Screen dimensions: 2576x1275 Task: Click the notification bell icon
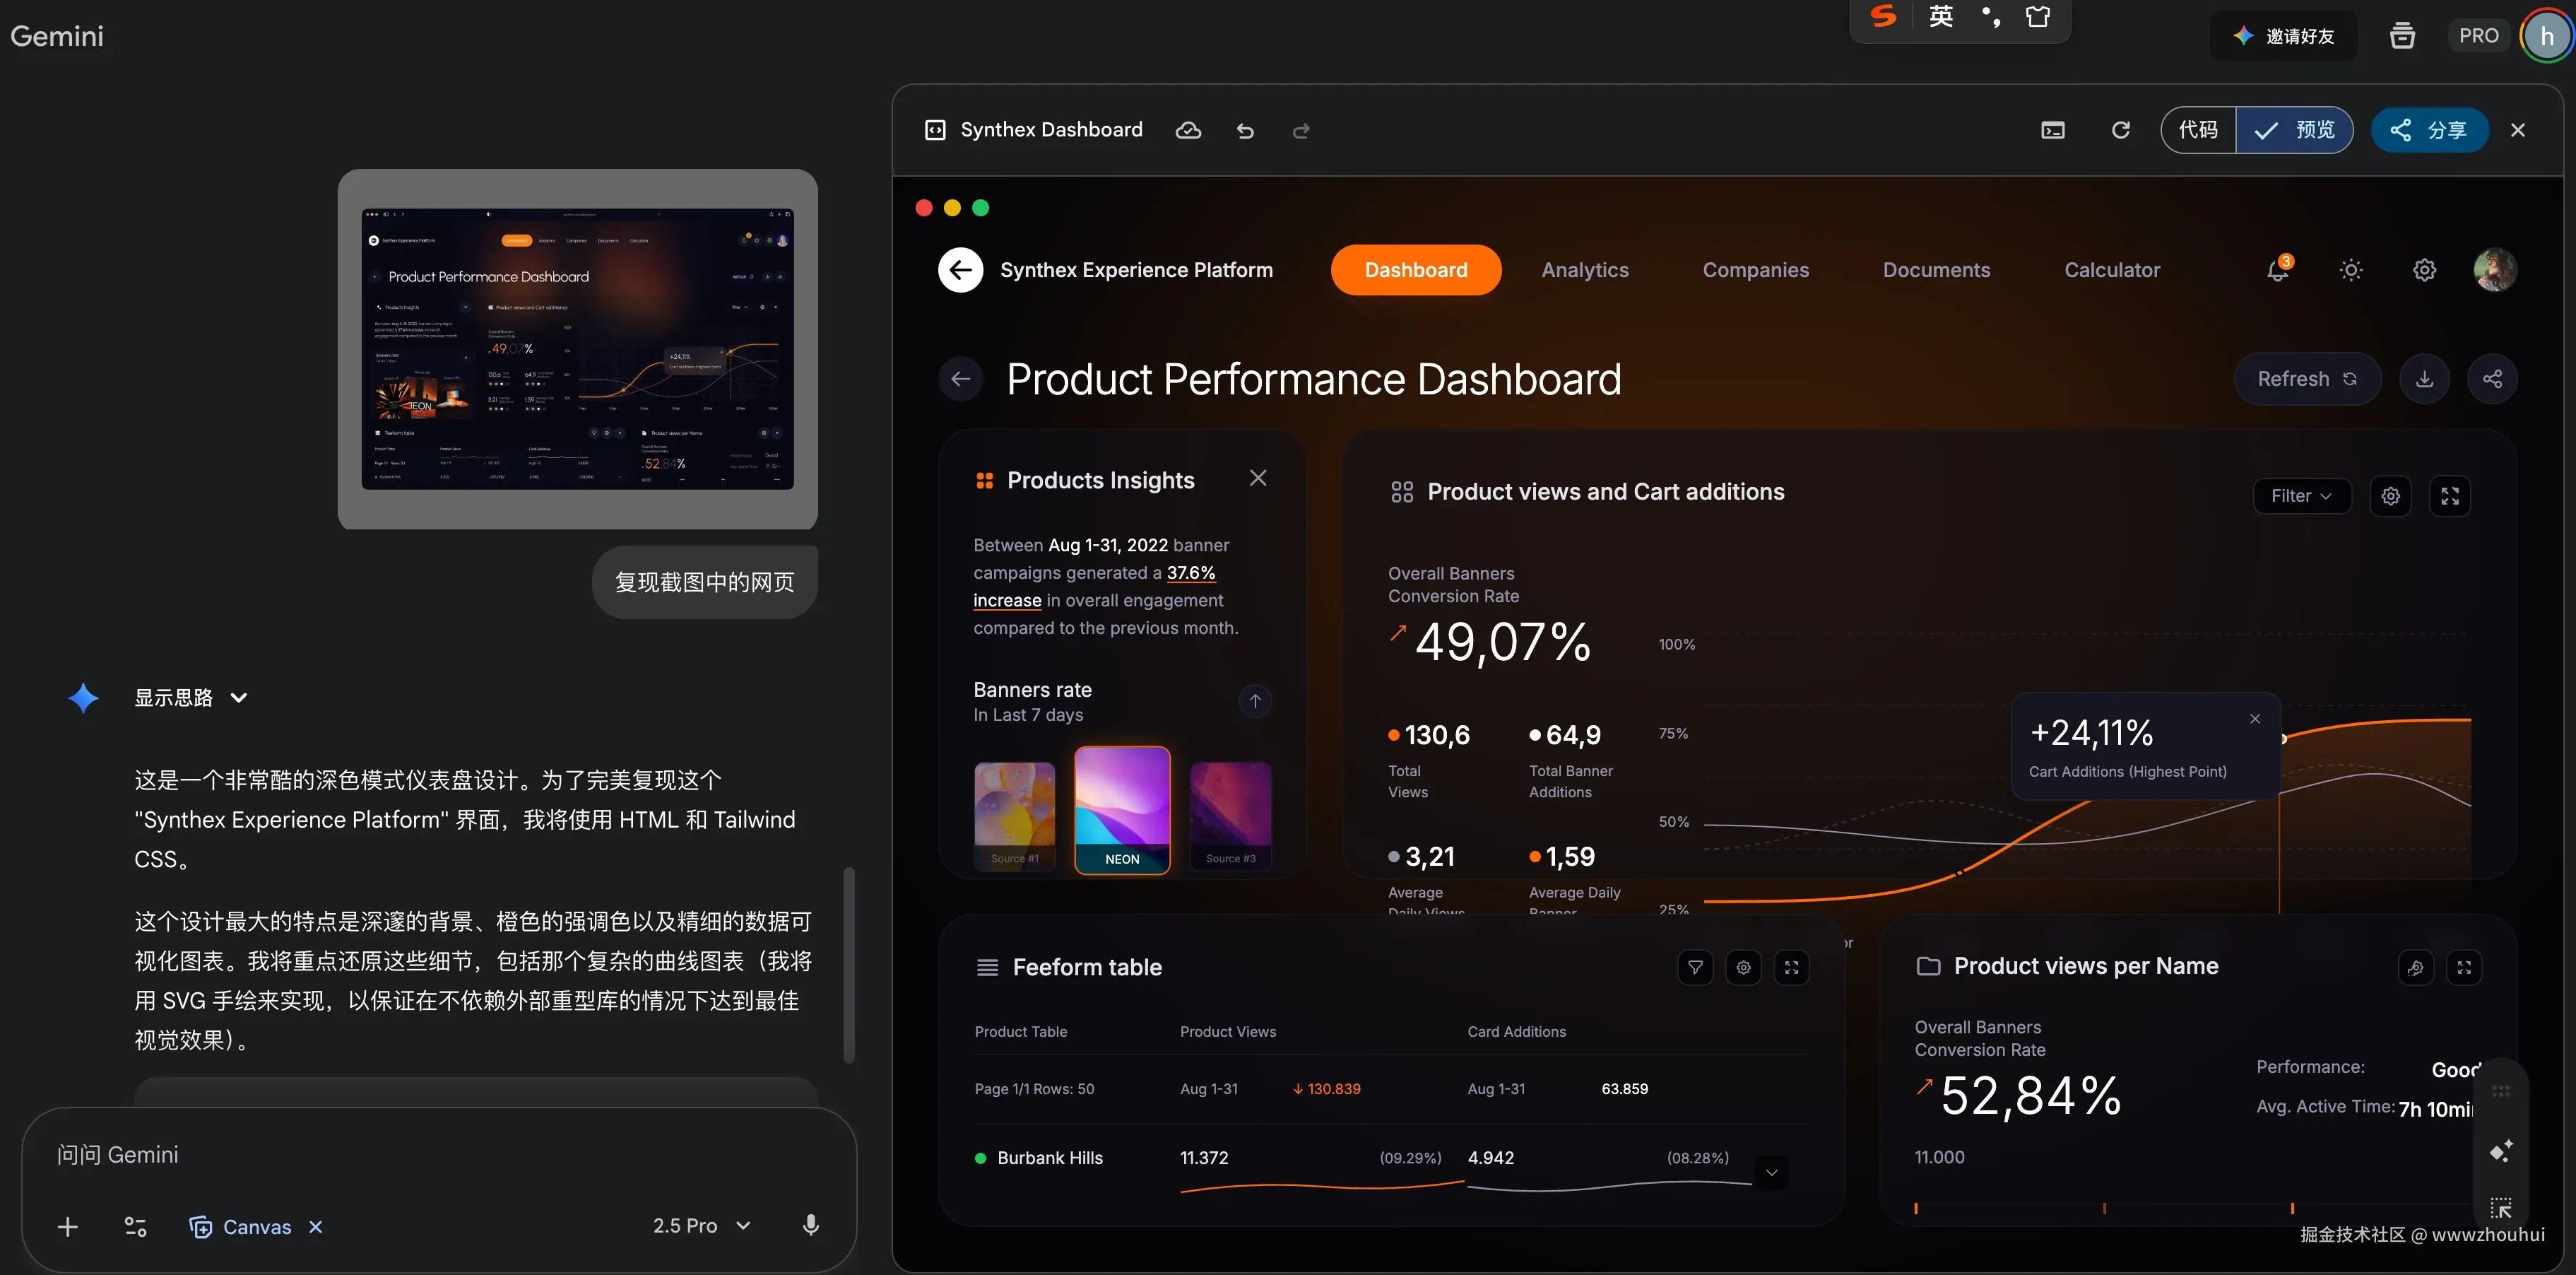click(2278, 270)
